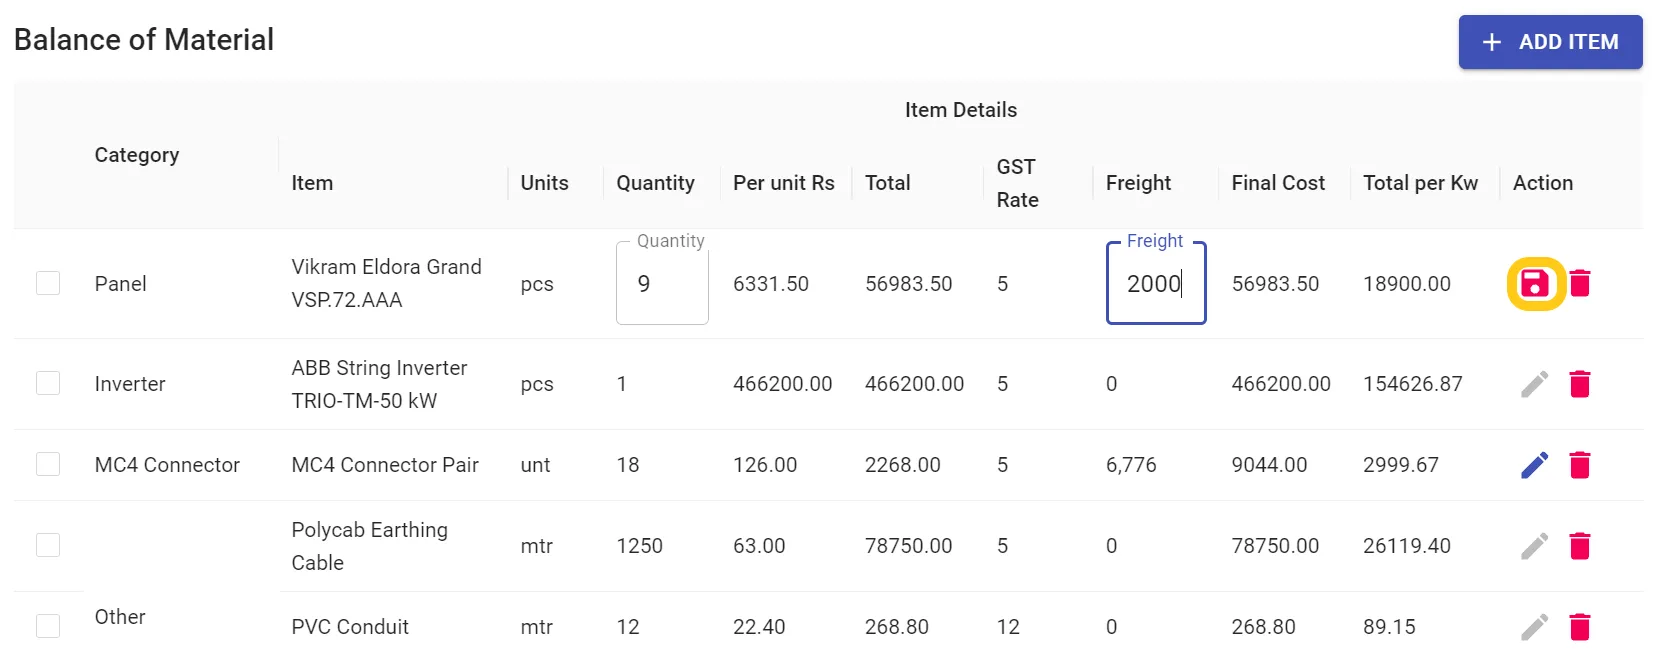This screenshot has height=662, width=1658.
Task: Tick the Panel row checkbox
Action: pyautogui.click(x=48, y=284)
